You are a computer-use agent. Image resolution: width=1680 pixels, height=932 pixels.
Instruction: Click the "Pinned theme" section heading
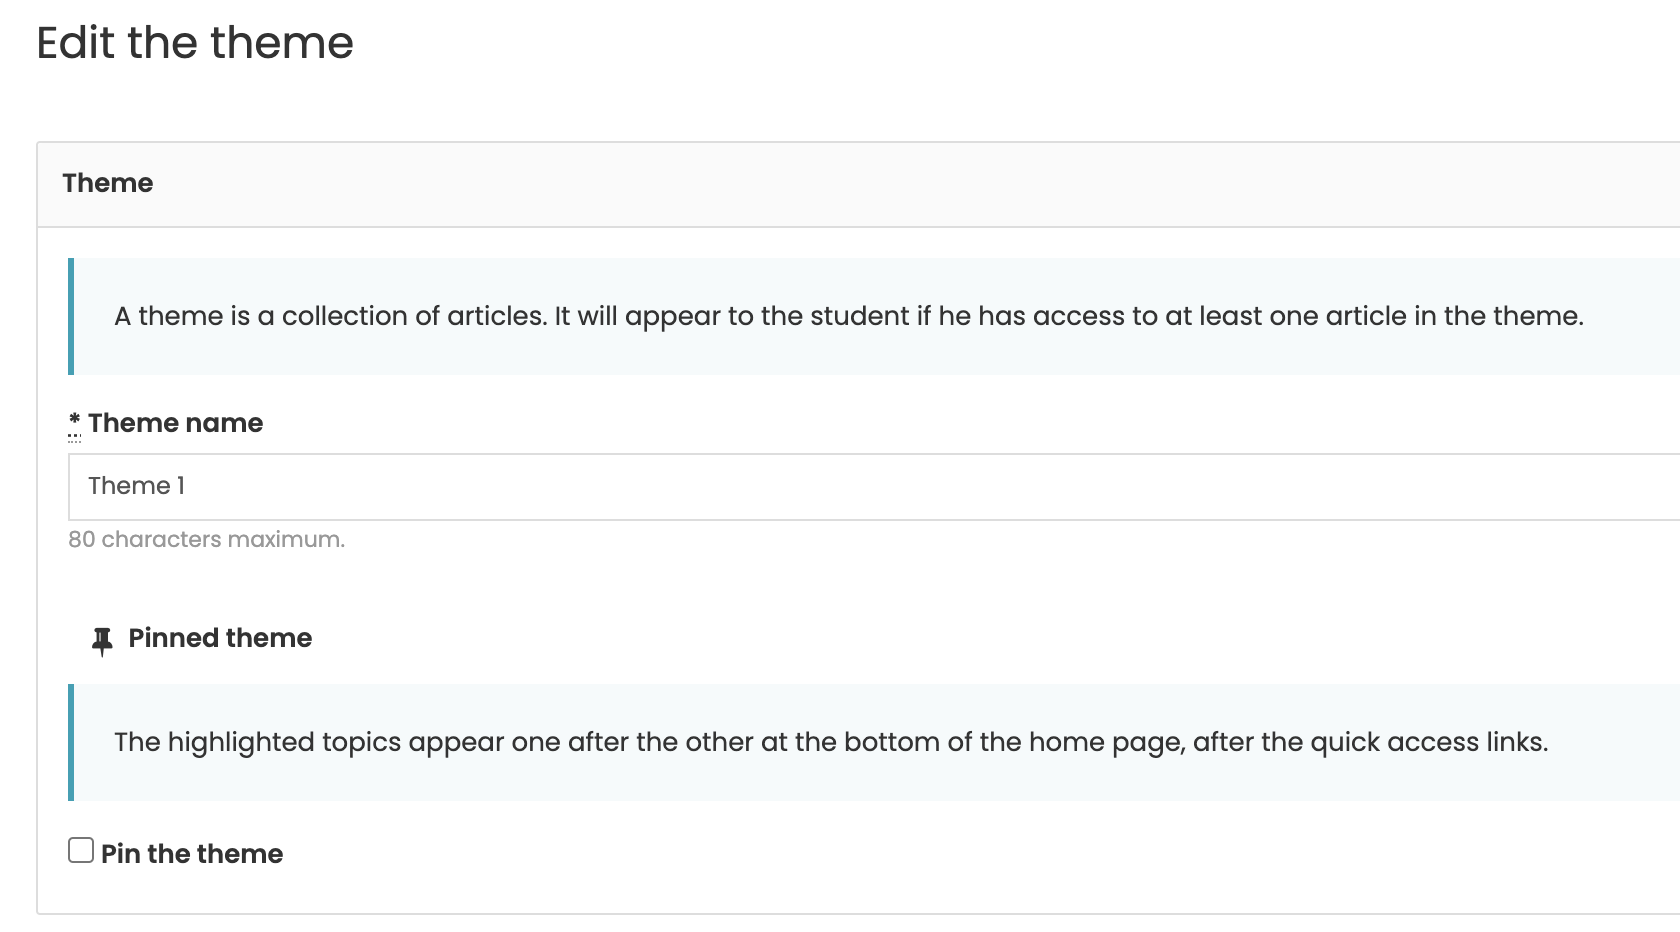[x=220, y=638]
